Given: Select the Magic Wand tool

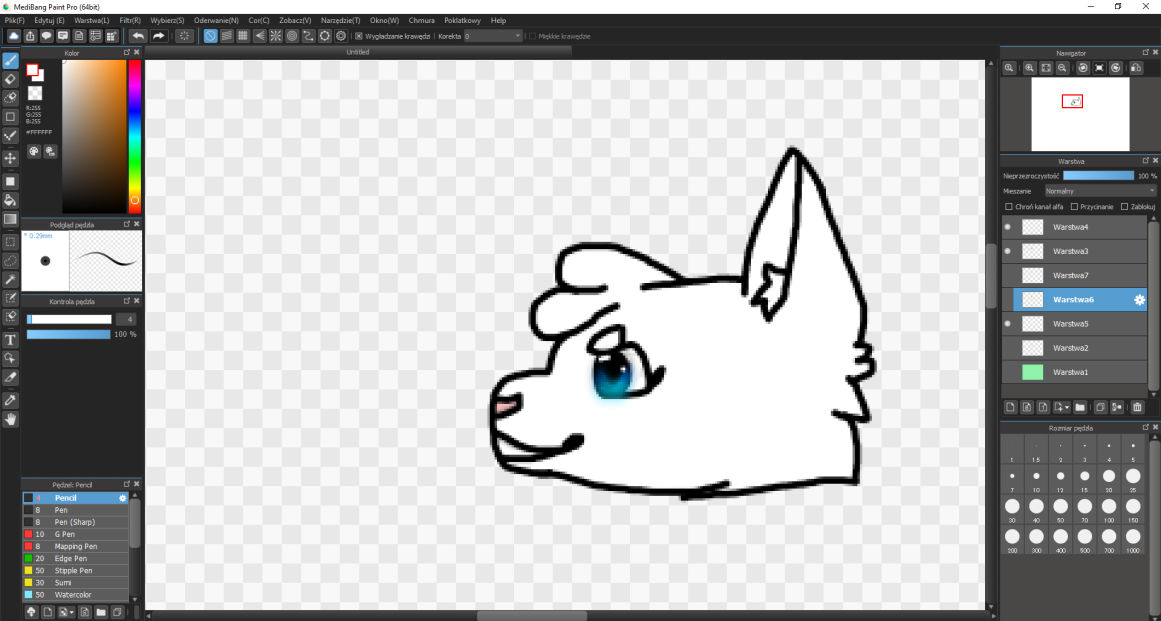Looking at the screenshot, I should point(10,279).
